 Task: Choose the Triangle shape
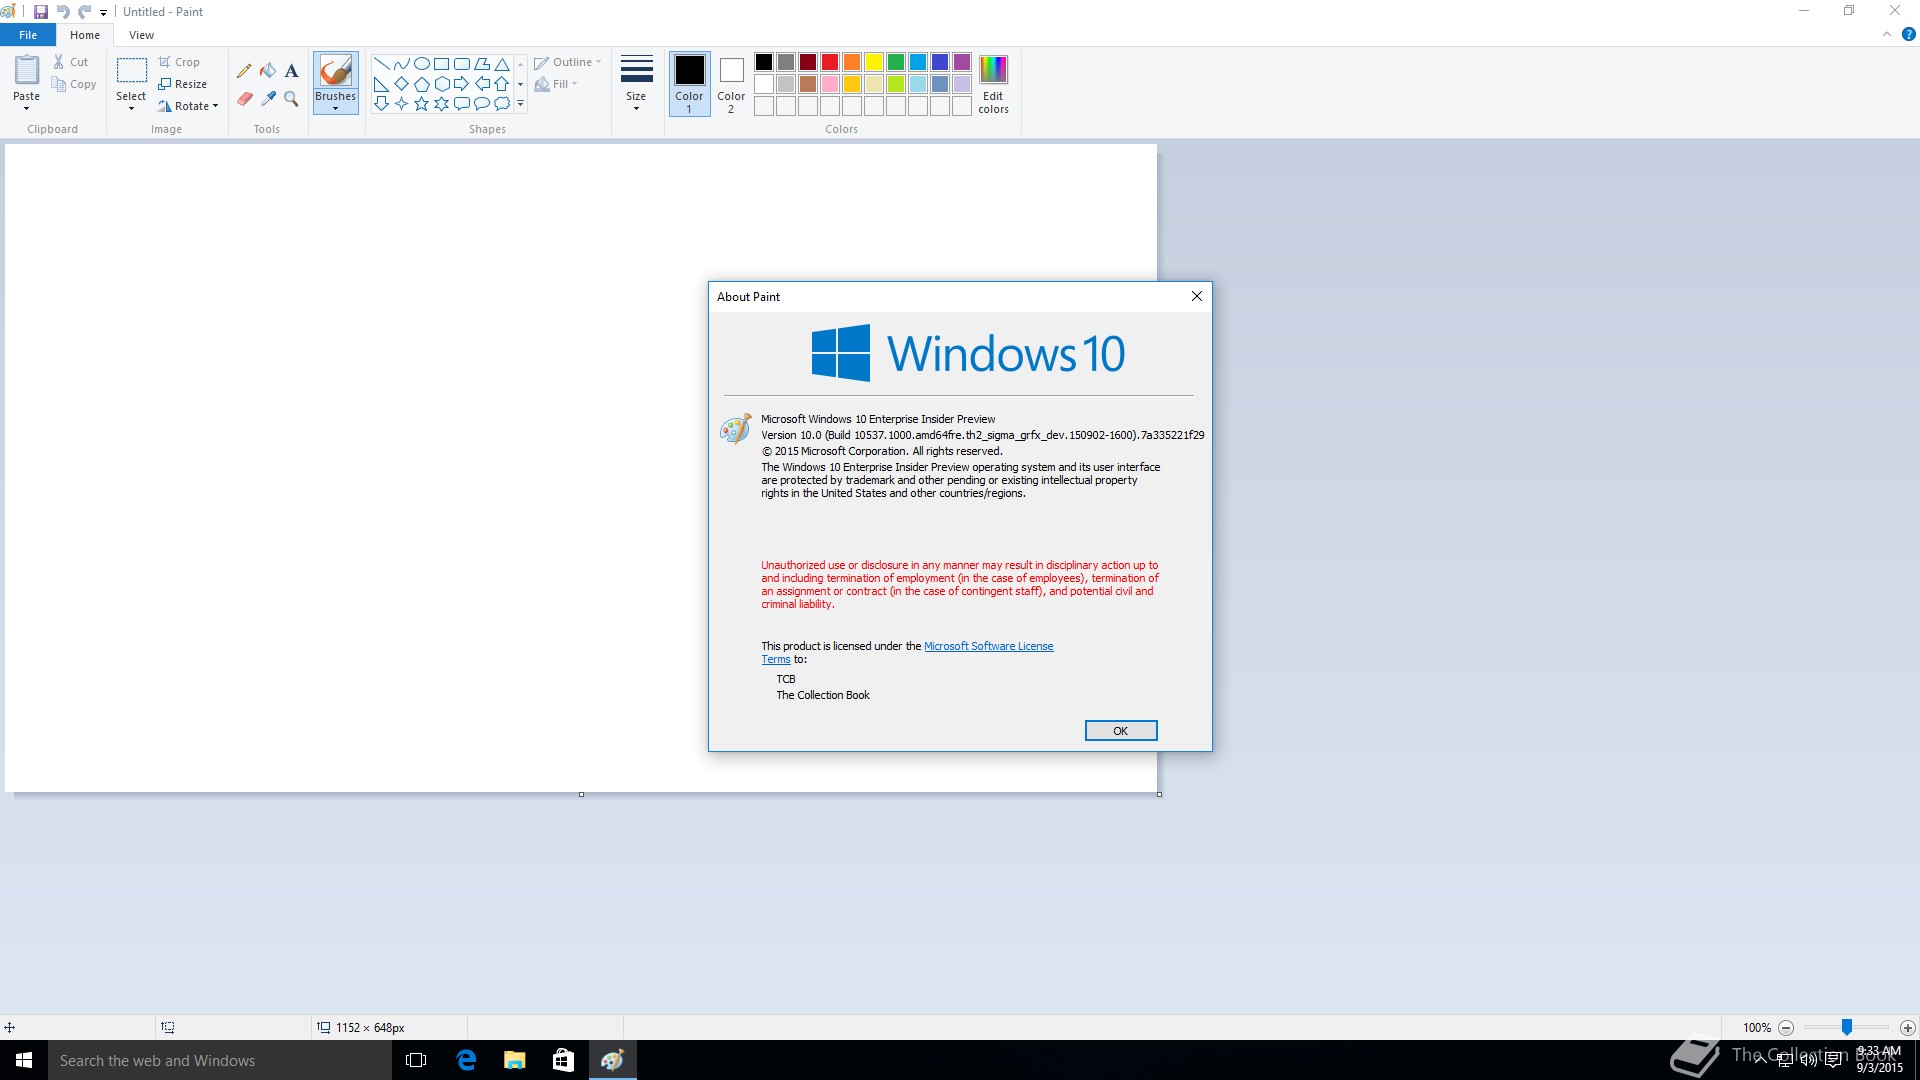coord(502,64)
